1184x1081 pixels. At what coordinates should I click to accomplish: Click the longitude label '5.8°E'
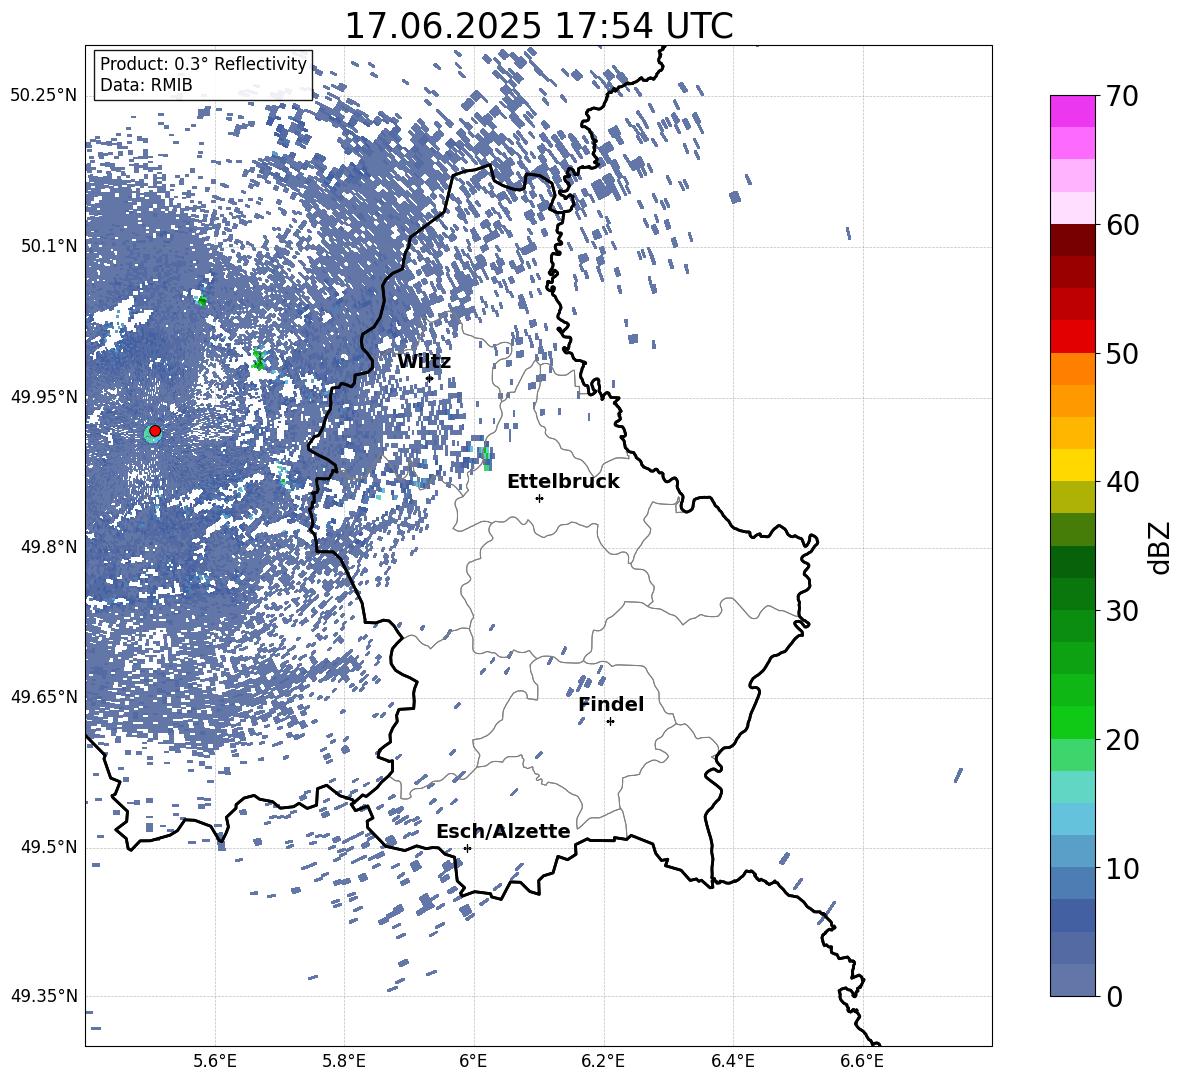tap(344, 1061)
